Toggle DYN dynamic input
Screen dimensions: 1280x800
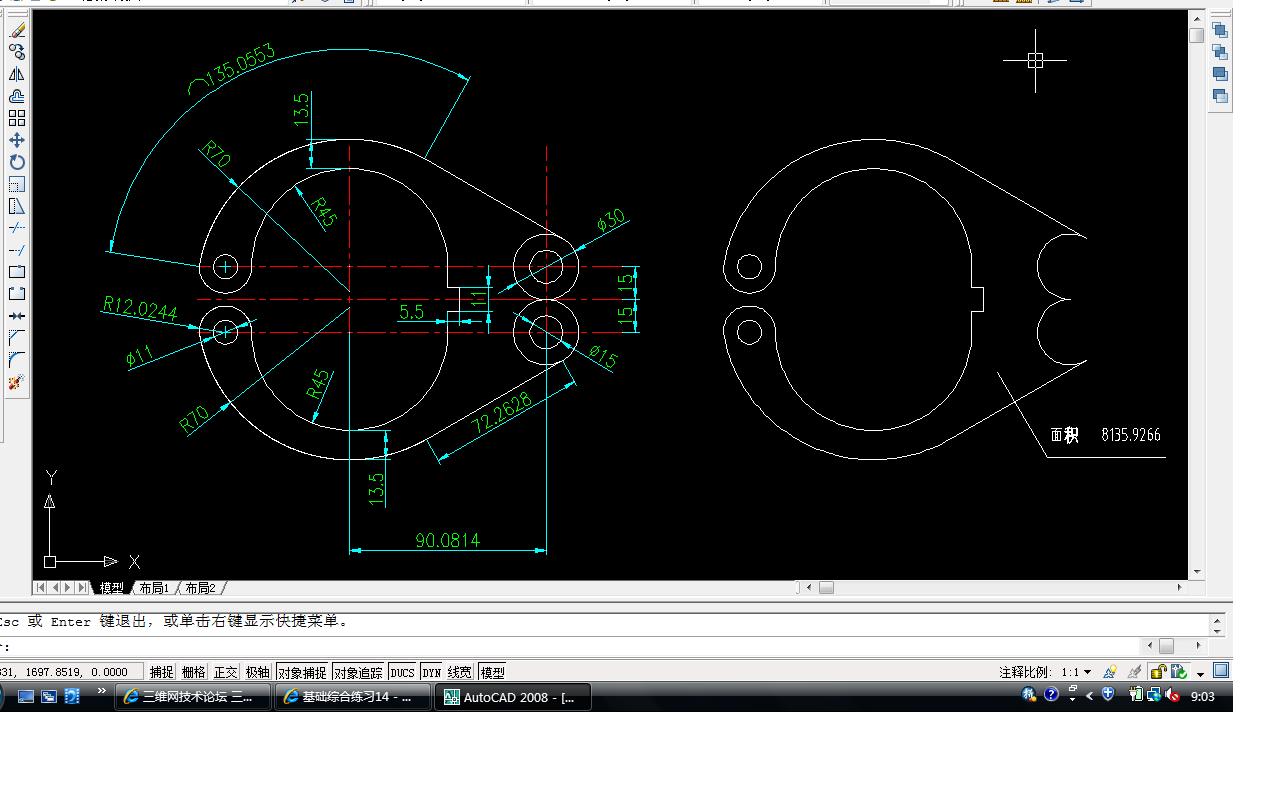tap(432, 672)
